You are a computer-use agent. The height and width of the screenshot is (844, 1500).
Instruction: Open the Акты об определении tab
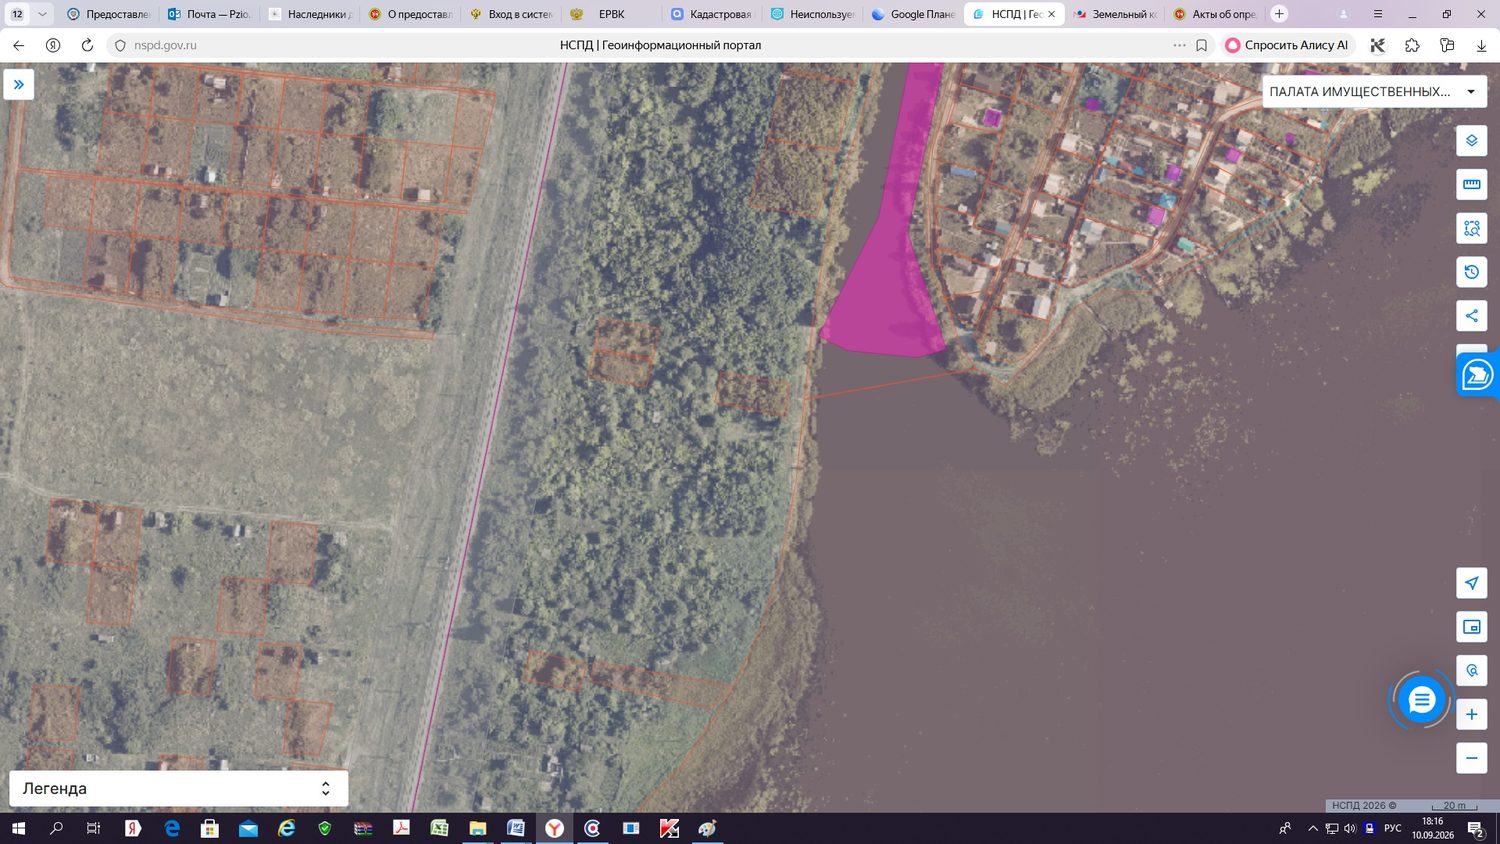tap(1215, 14)
